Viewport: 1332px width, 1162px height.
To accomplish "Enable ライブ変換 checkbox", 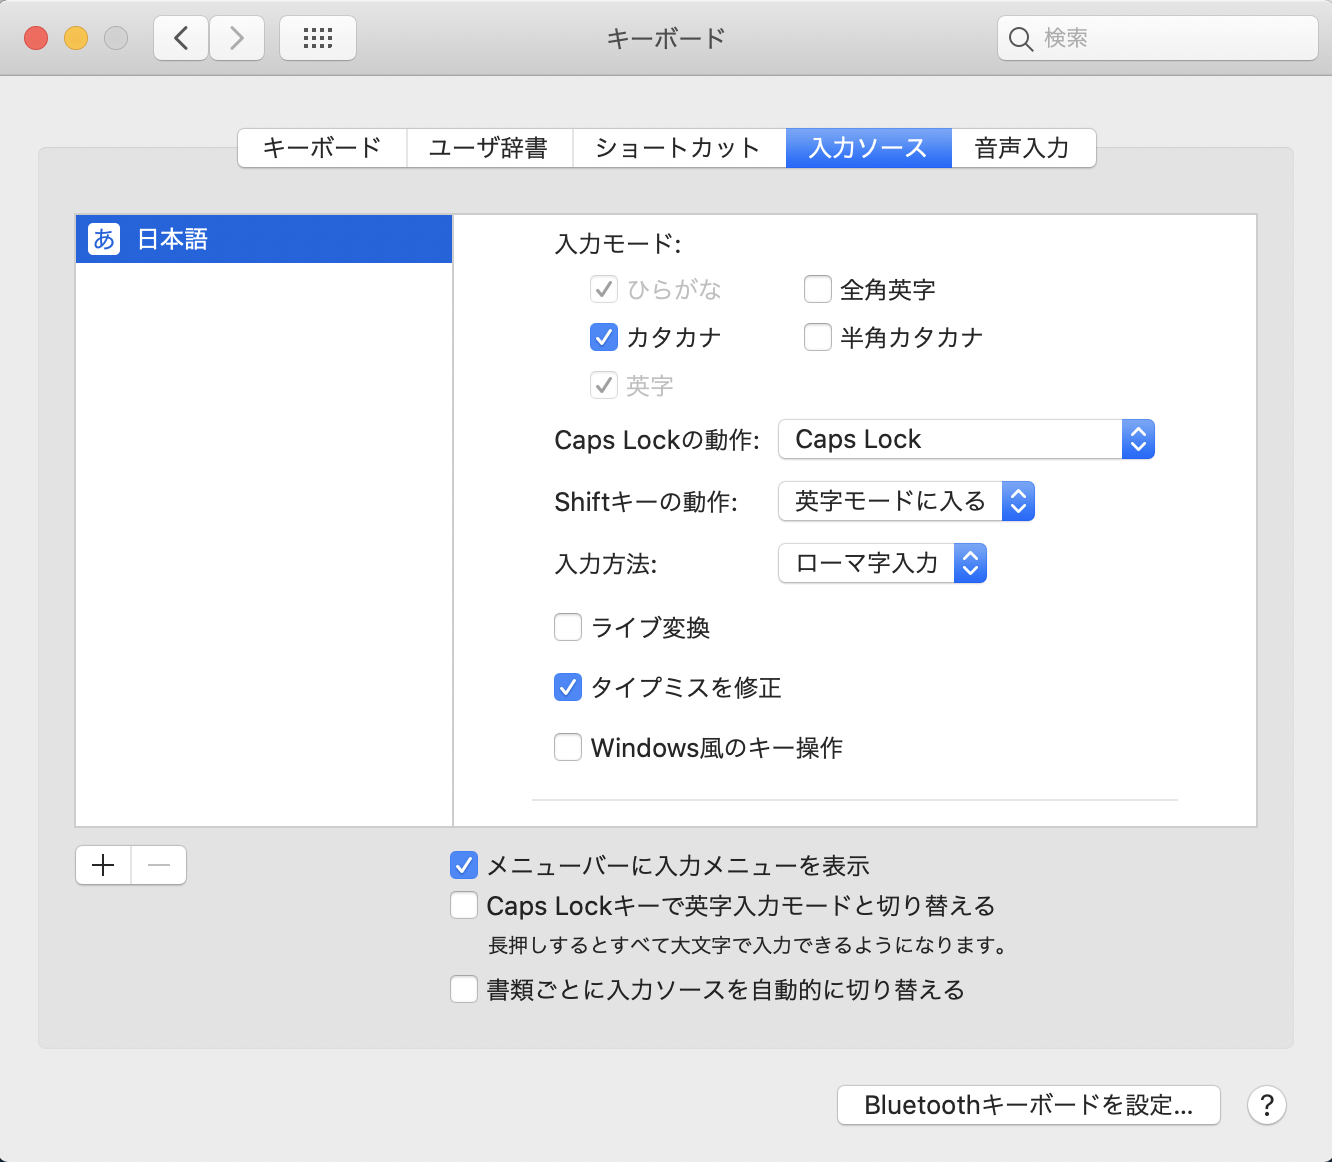I will (x=568, y=627).
